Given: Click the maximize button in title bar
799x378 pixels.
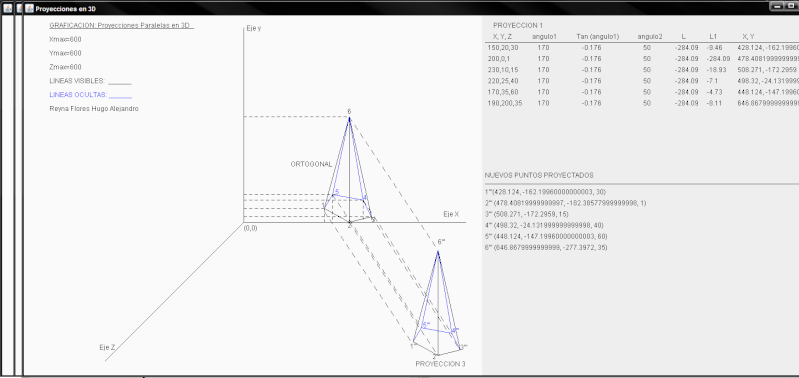Looking at the screenshot, I should coord(791,6).
